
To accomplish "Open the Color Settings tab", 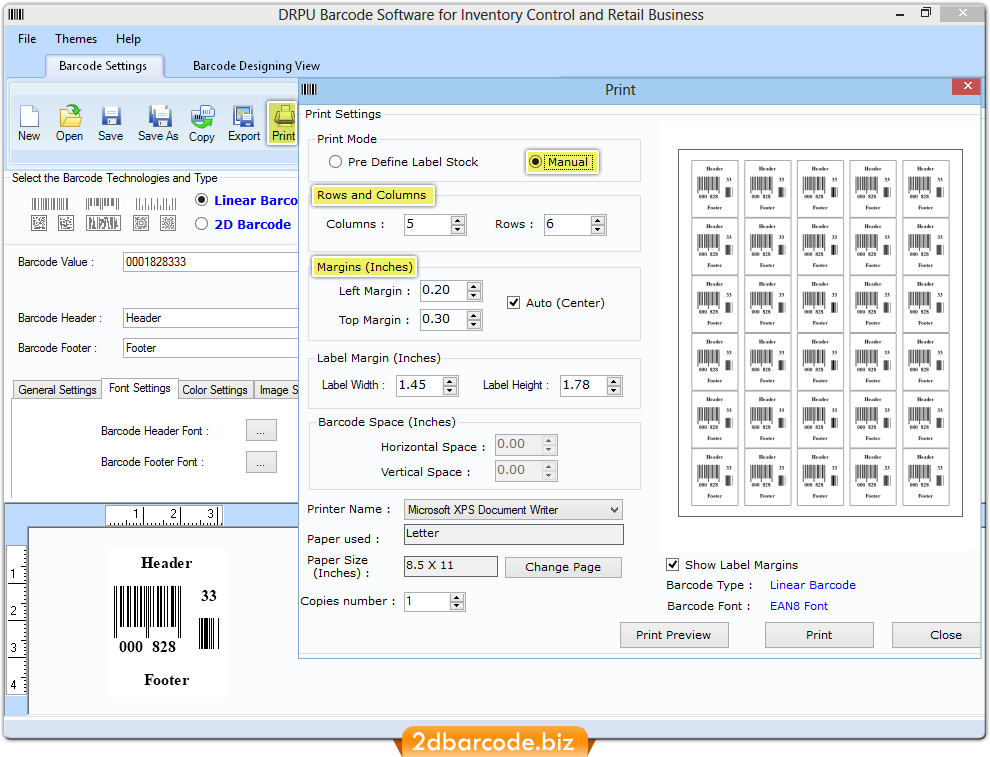I will point(215,390).
